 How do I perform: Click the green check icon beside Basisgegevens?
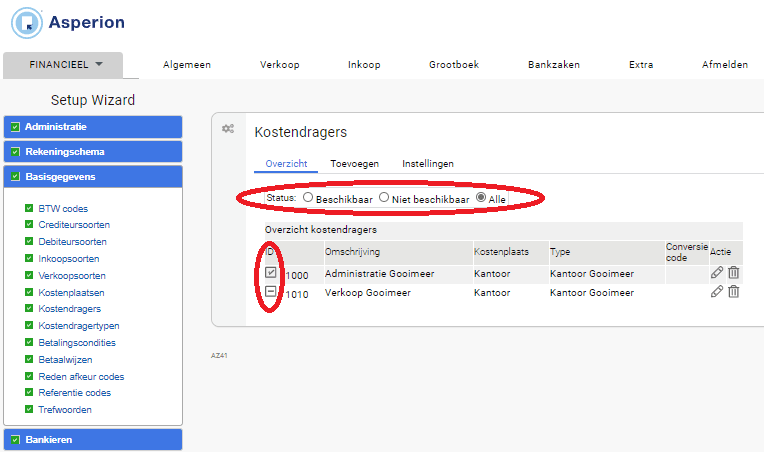16,176
